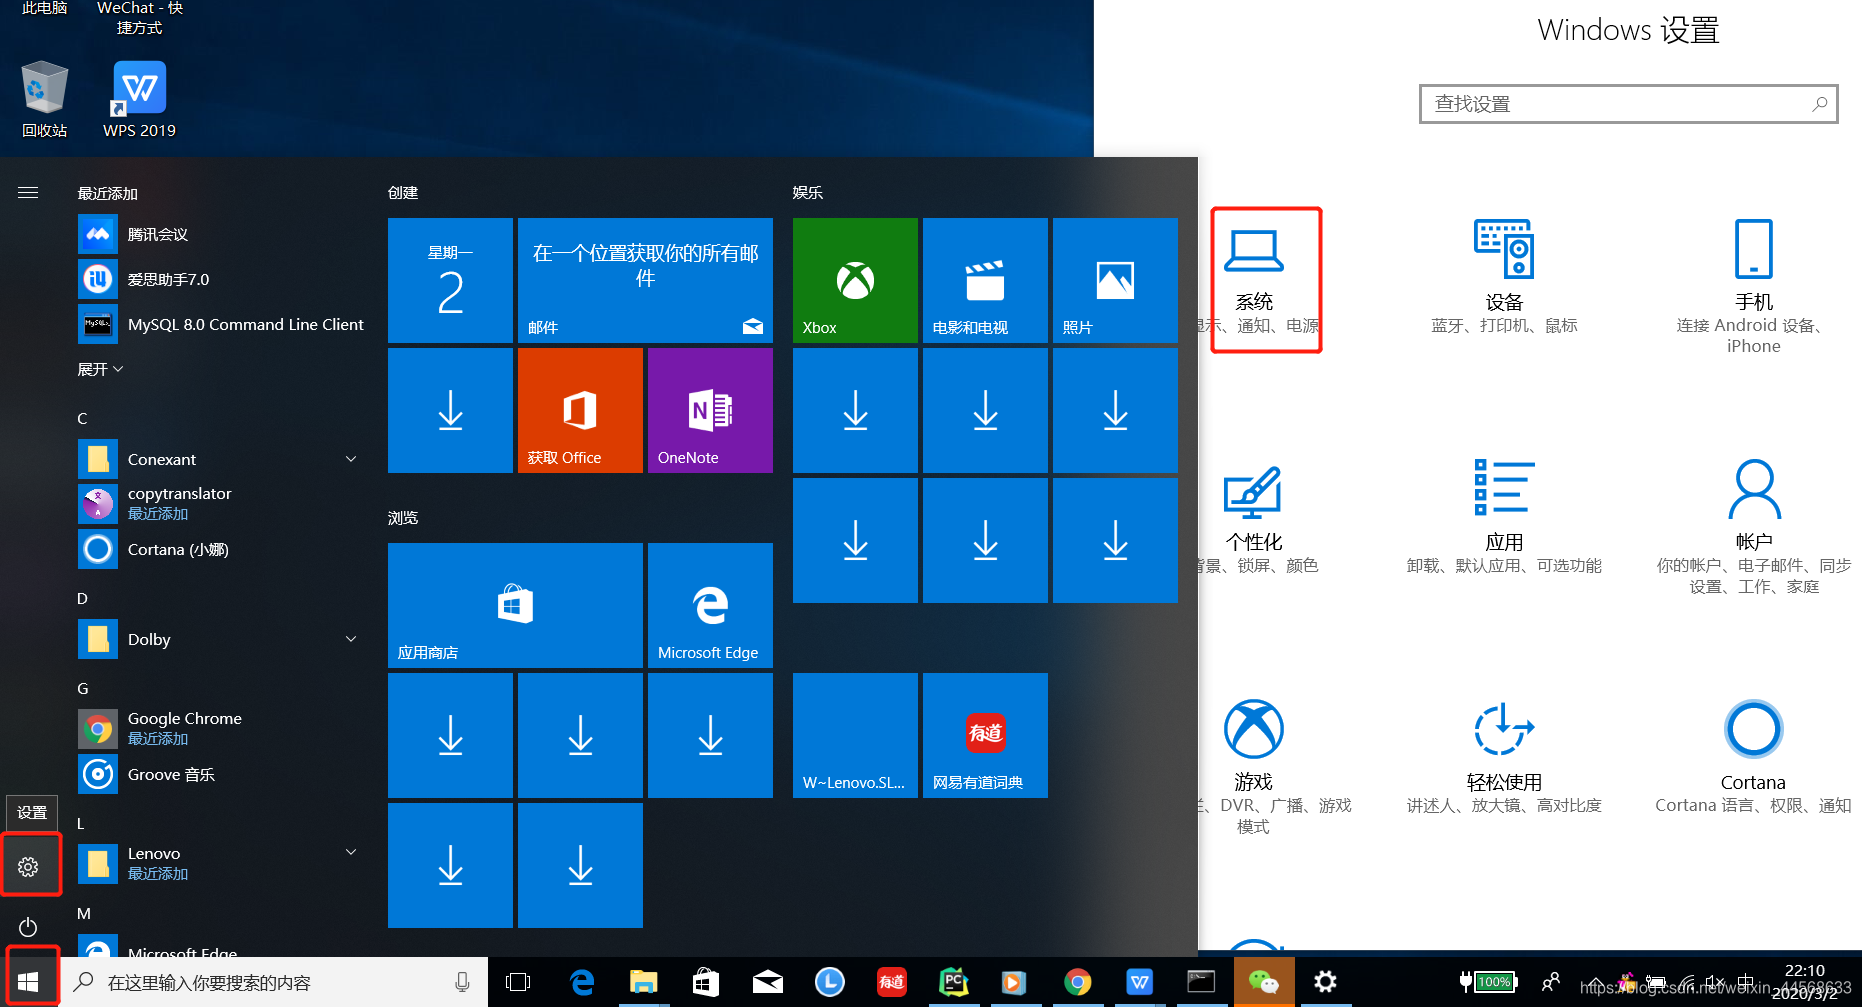
Task: Click the 获取 Office tile
Action: (580, 410)
